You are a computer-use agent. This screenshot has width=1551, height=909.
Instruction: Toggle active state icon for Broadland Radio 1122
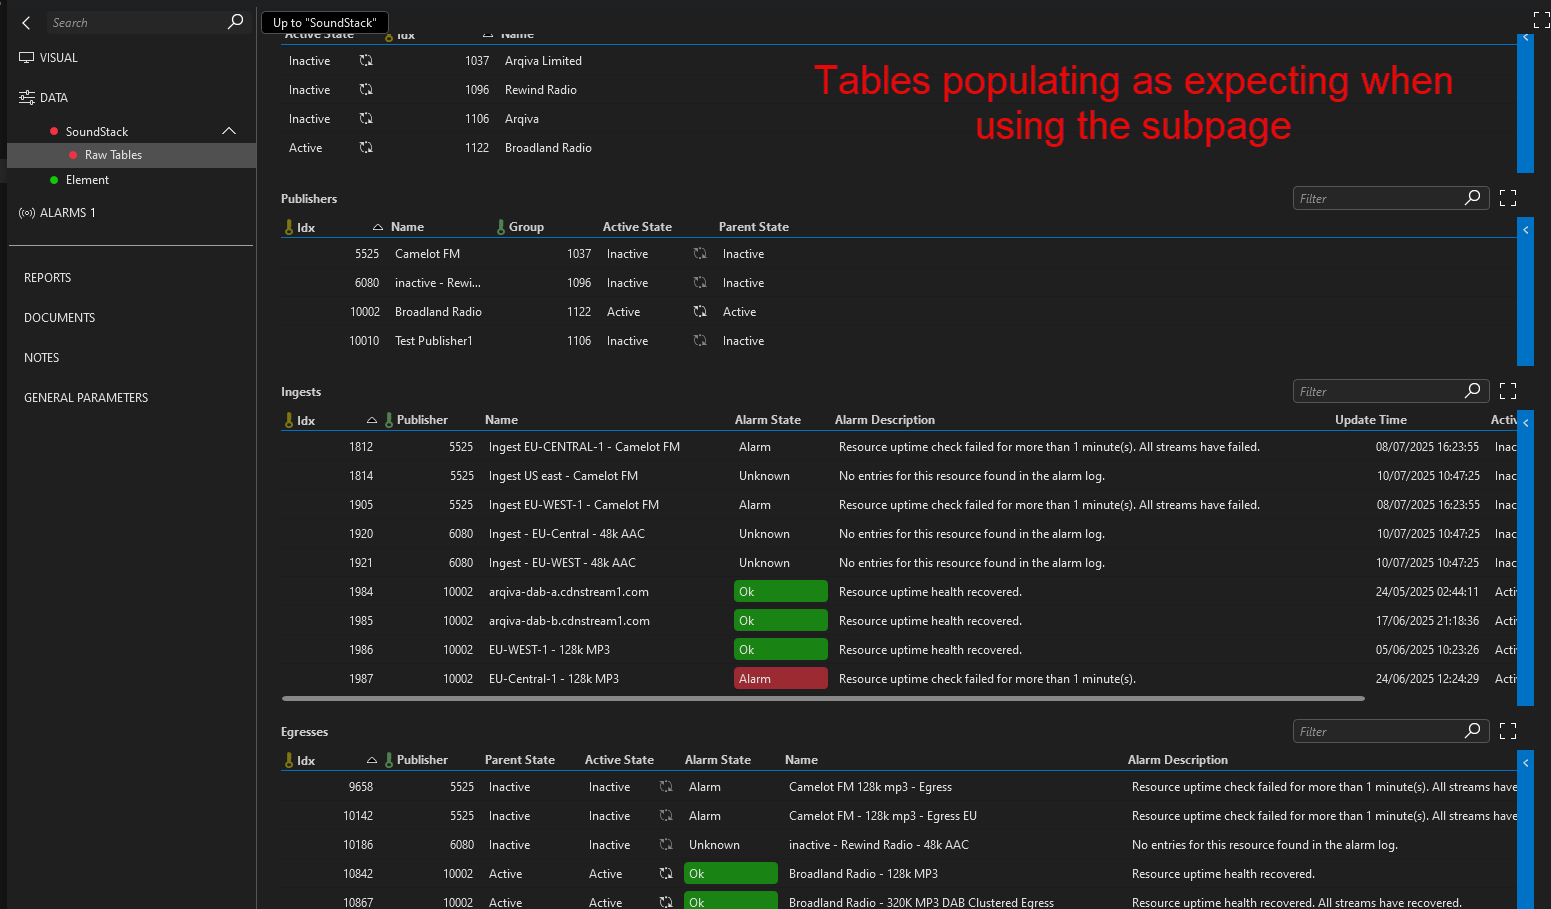tap(366, 148)
